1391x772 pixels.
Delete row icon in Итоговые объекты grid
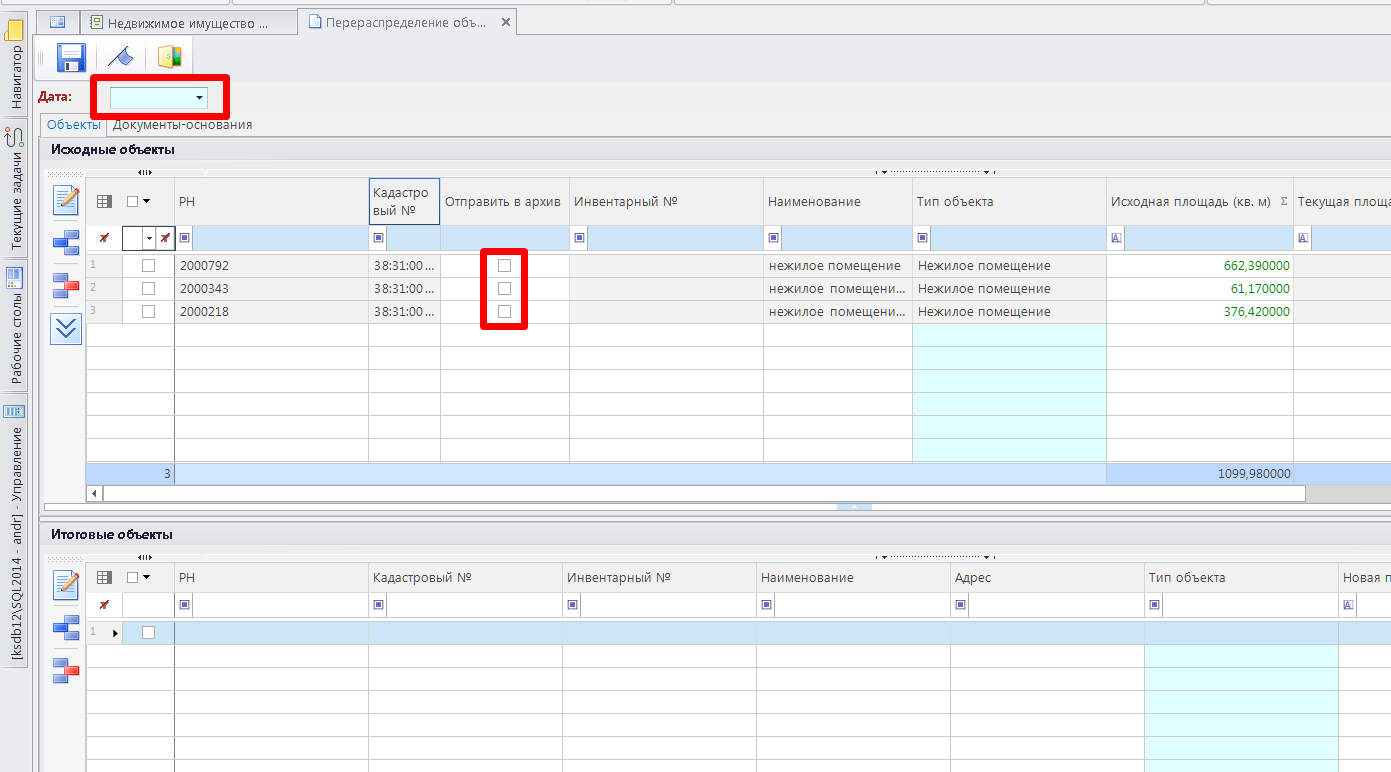(66, 670)
